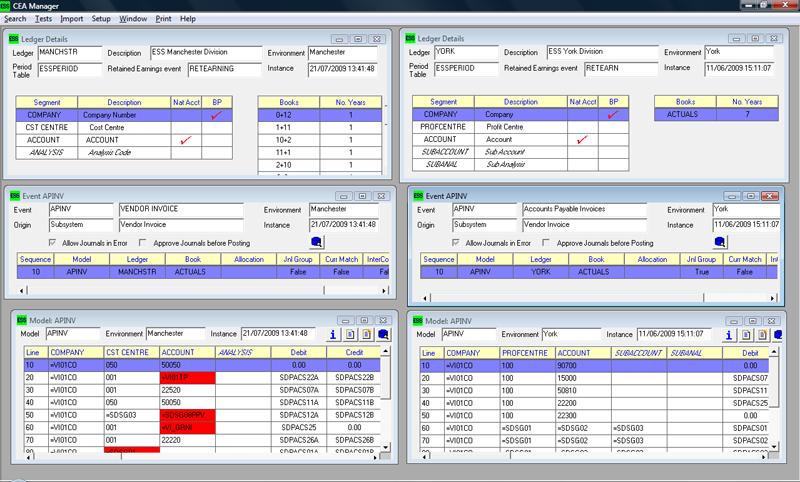Open the Setup menu
Viewport: 800px width, 482px height.
point(101,19)
